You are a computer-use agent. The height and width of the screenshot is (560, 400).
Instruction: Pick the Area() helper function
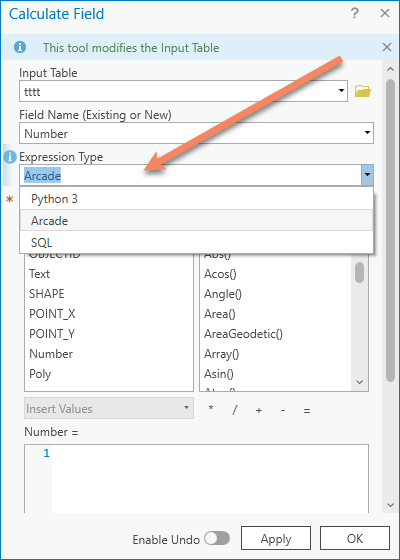220,314
